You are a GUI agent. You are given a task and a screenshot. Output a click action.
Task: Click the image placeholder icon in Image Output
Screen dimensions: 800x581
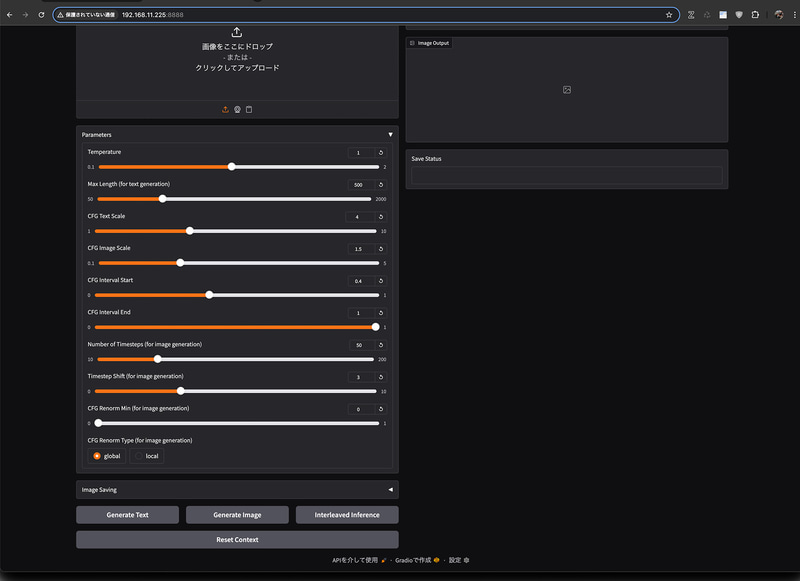[x=567, y=90]
